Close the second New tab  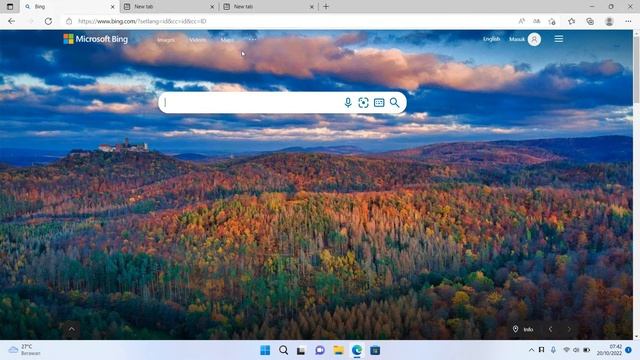click(x=311, y=7)
